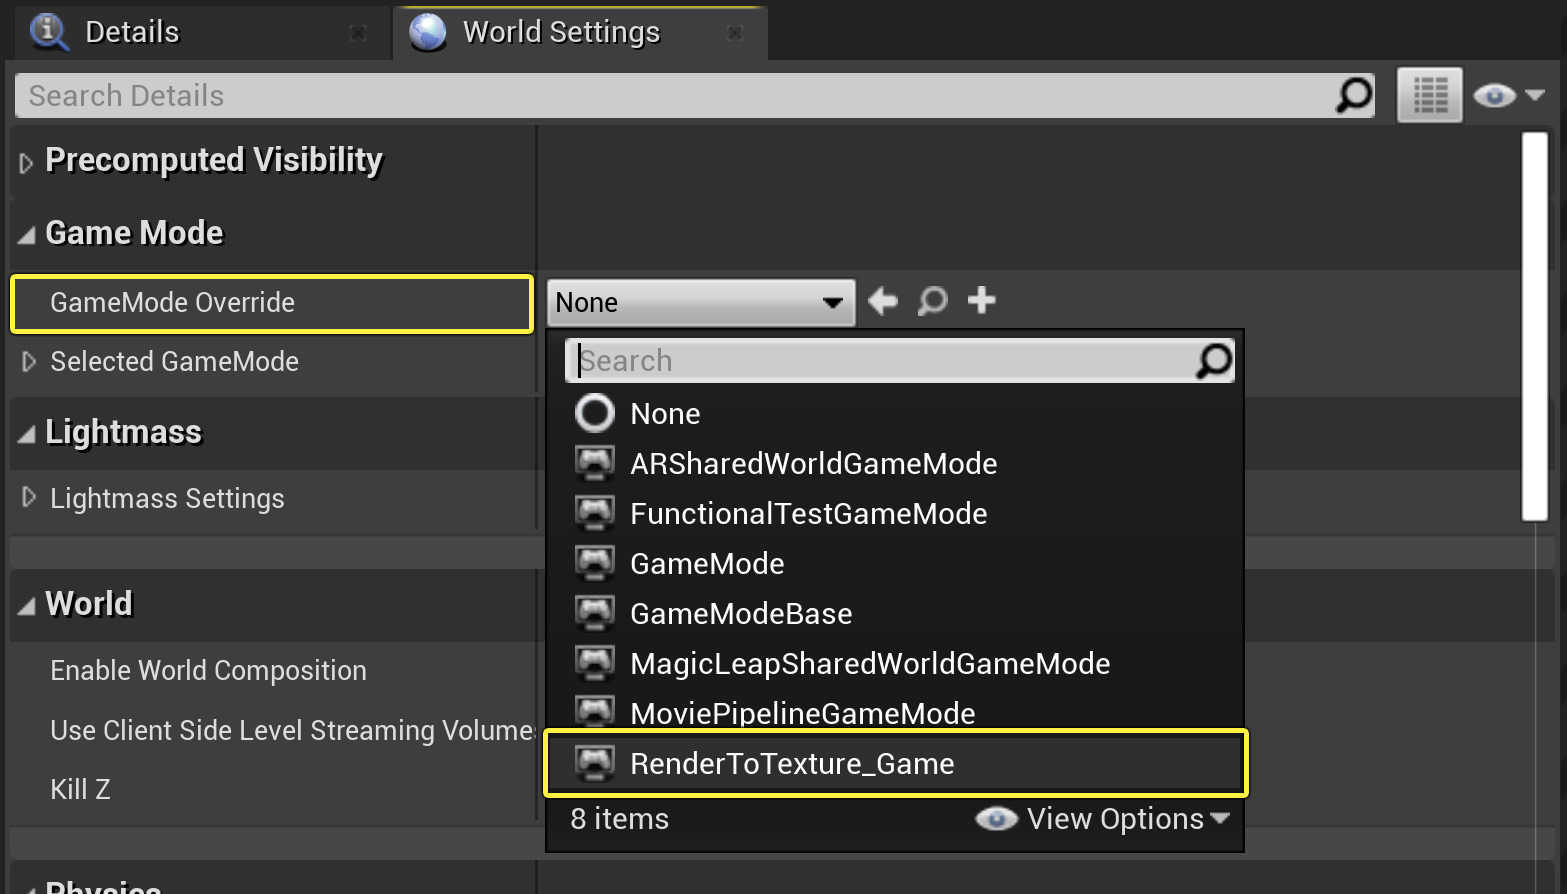1567x894 pixels.
Task: Click the eye icon next to View Options
Action: point(995,818)
